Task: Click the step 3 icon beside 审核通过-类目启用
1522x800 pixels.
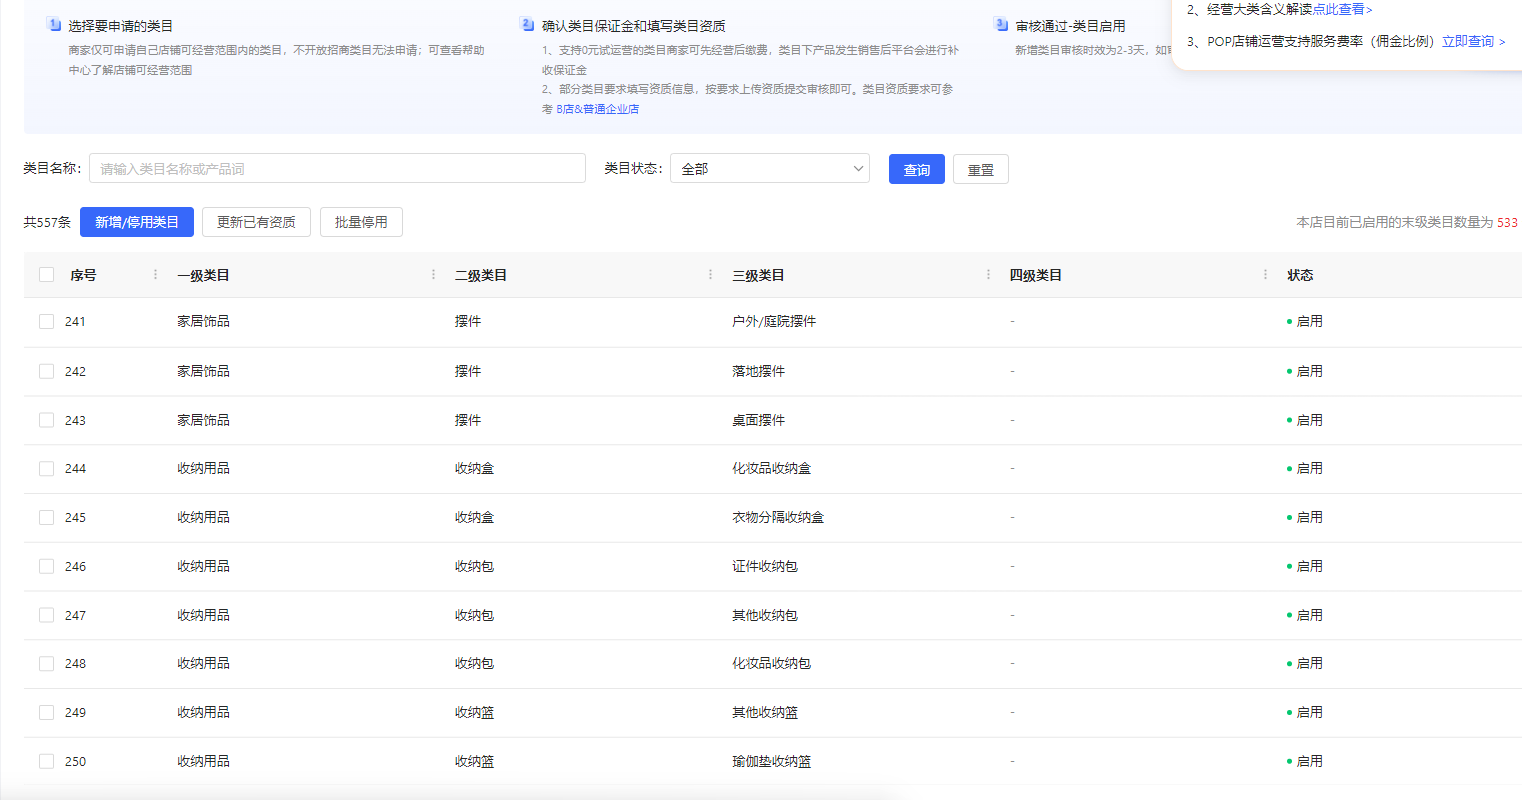Action: 1001,24
